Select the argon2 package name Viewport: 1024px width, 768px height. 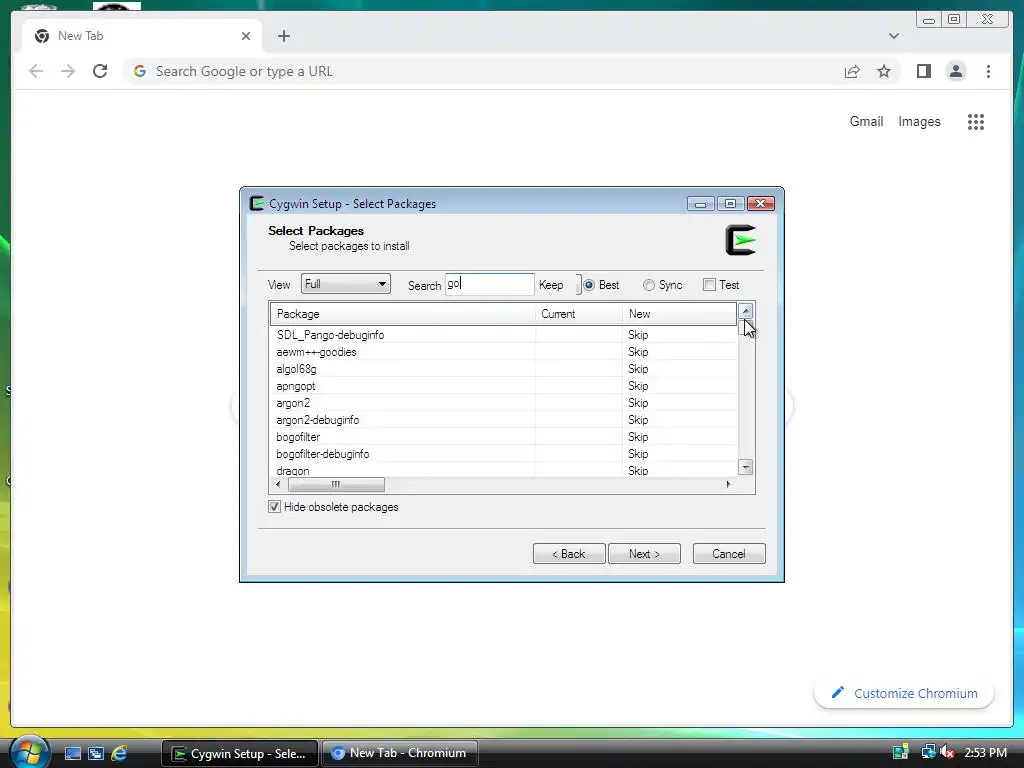[293, 402]
